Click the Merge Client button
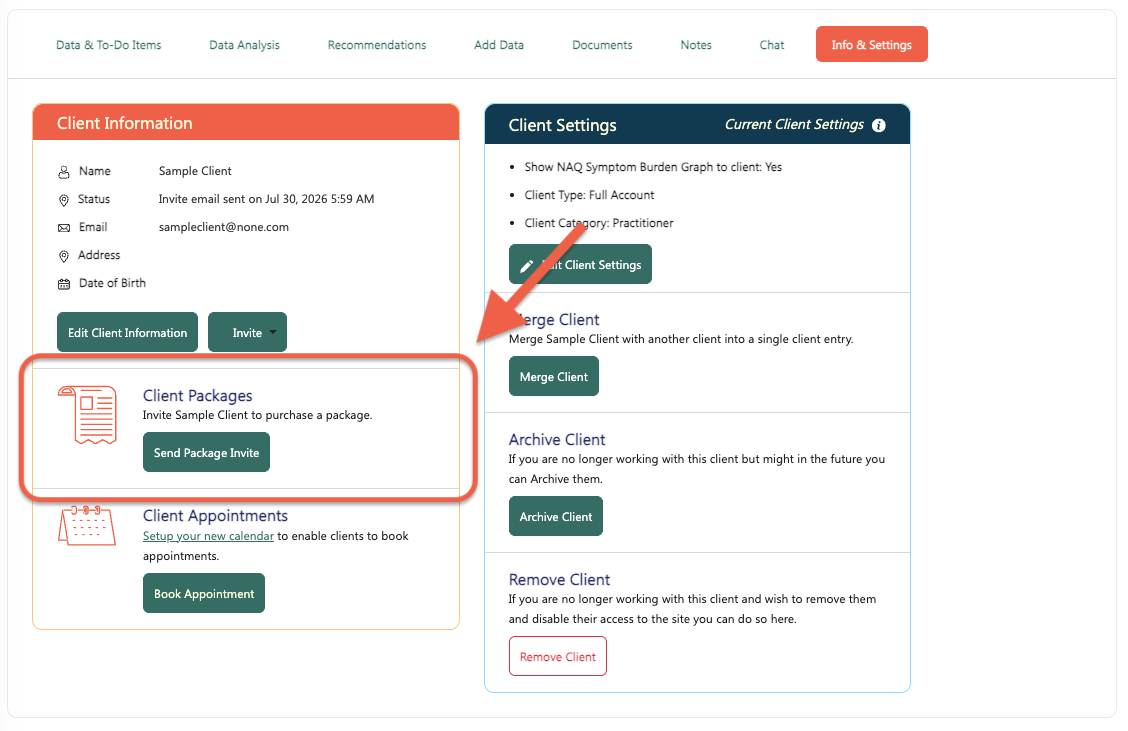Screen dimensions: 1128x731 pyautogui.click(x=554, y=376)
